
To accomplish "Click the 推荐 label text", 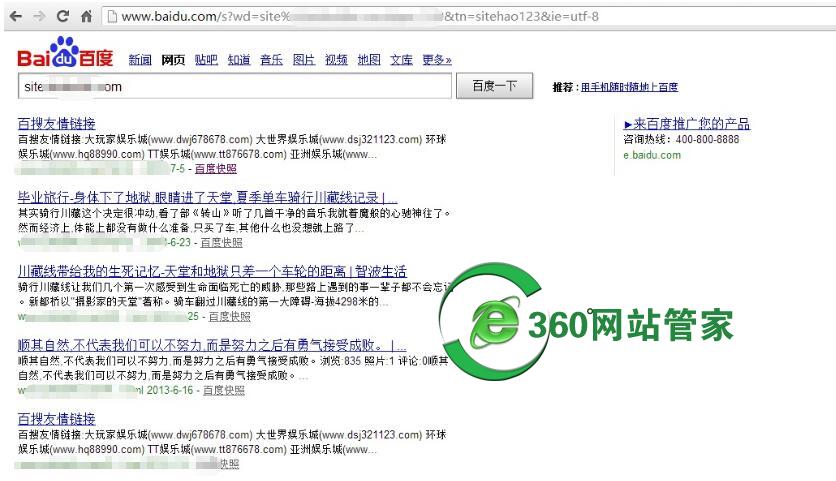I will 565,87.
